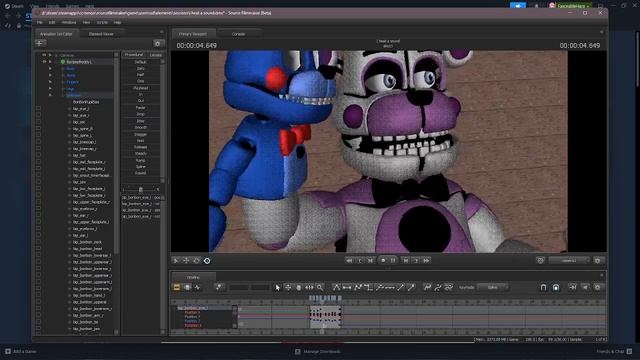Screen dimensions: 640x360
Task: Pick the arrow Select tool in timeline toolbar
Action: coord(278,287)
